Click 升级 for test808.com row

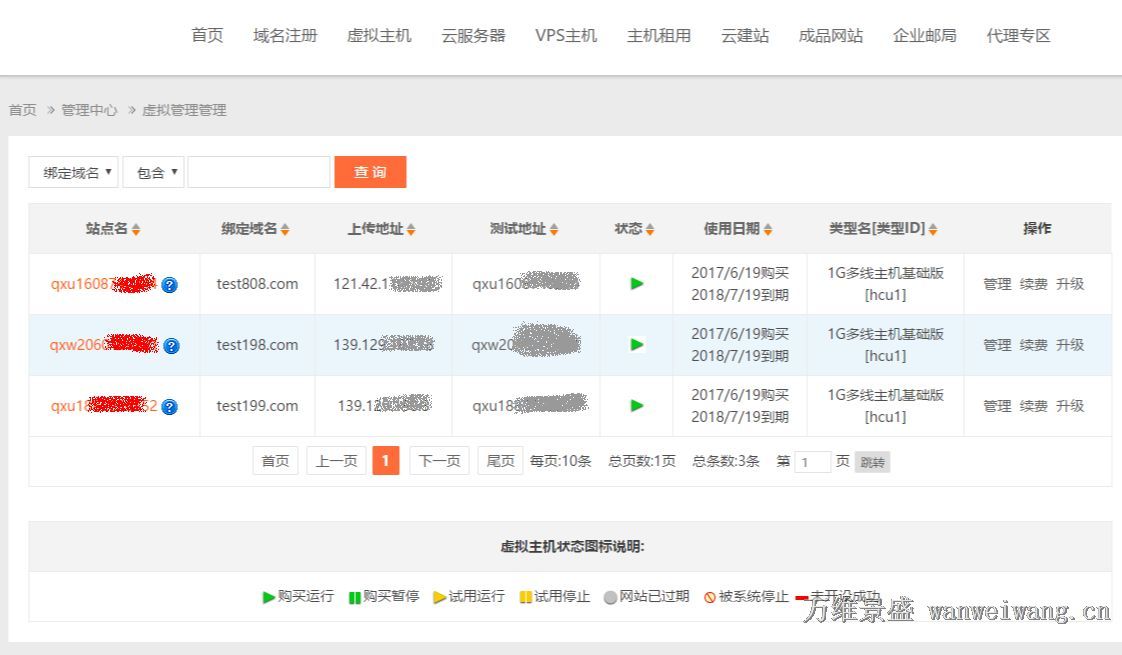point(1070,283)
